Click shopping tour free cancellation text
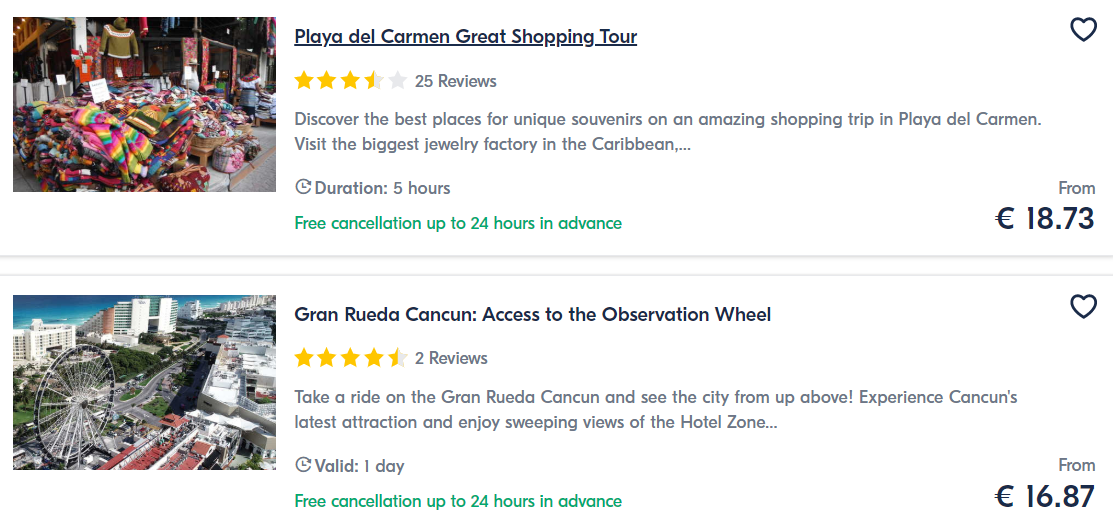The height and width of the screenshot is (524, 1113). click(x=458, y=223)
